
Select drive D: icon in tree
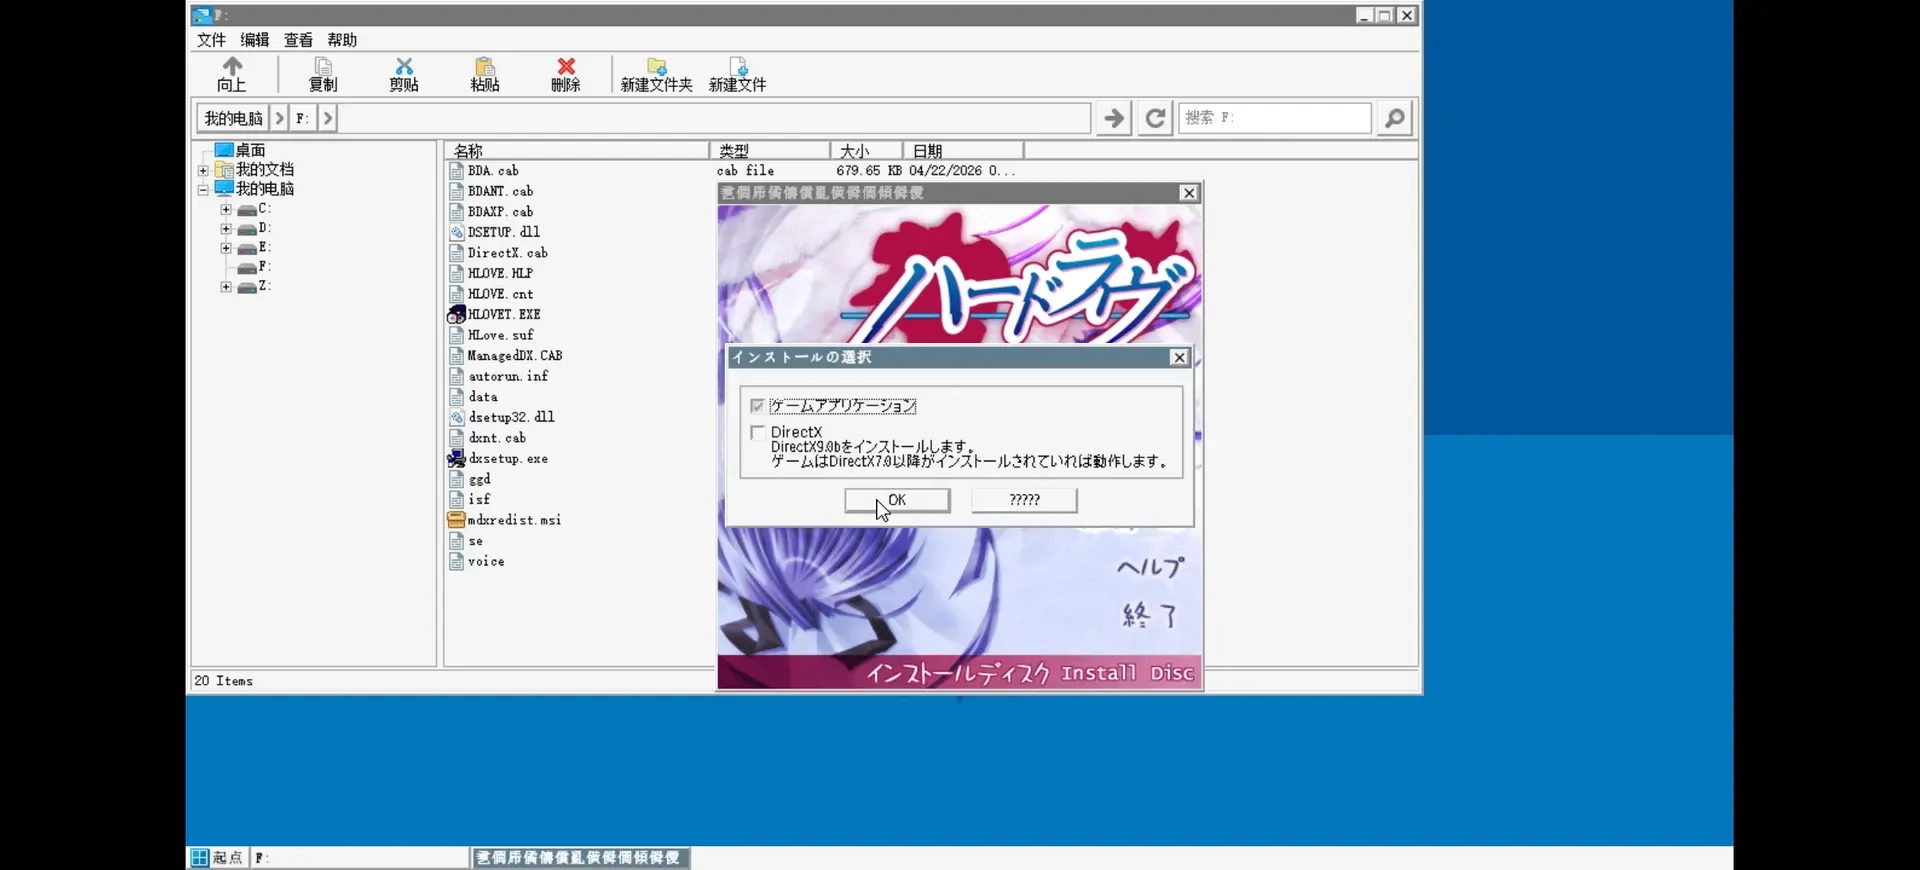(247, 229)
